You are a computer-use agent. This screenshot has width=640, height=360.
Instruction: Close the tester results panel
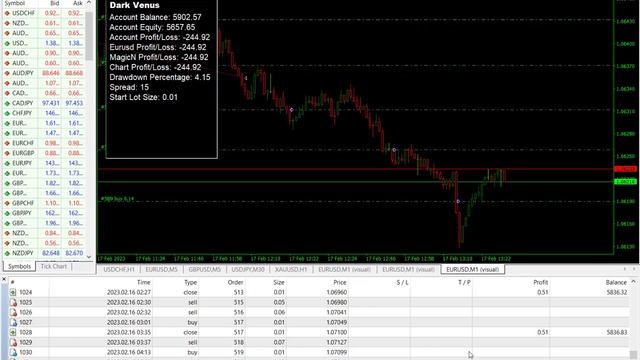[4, 279]
